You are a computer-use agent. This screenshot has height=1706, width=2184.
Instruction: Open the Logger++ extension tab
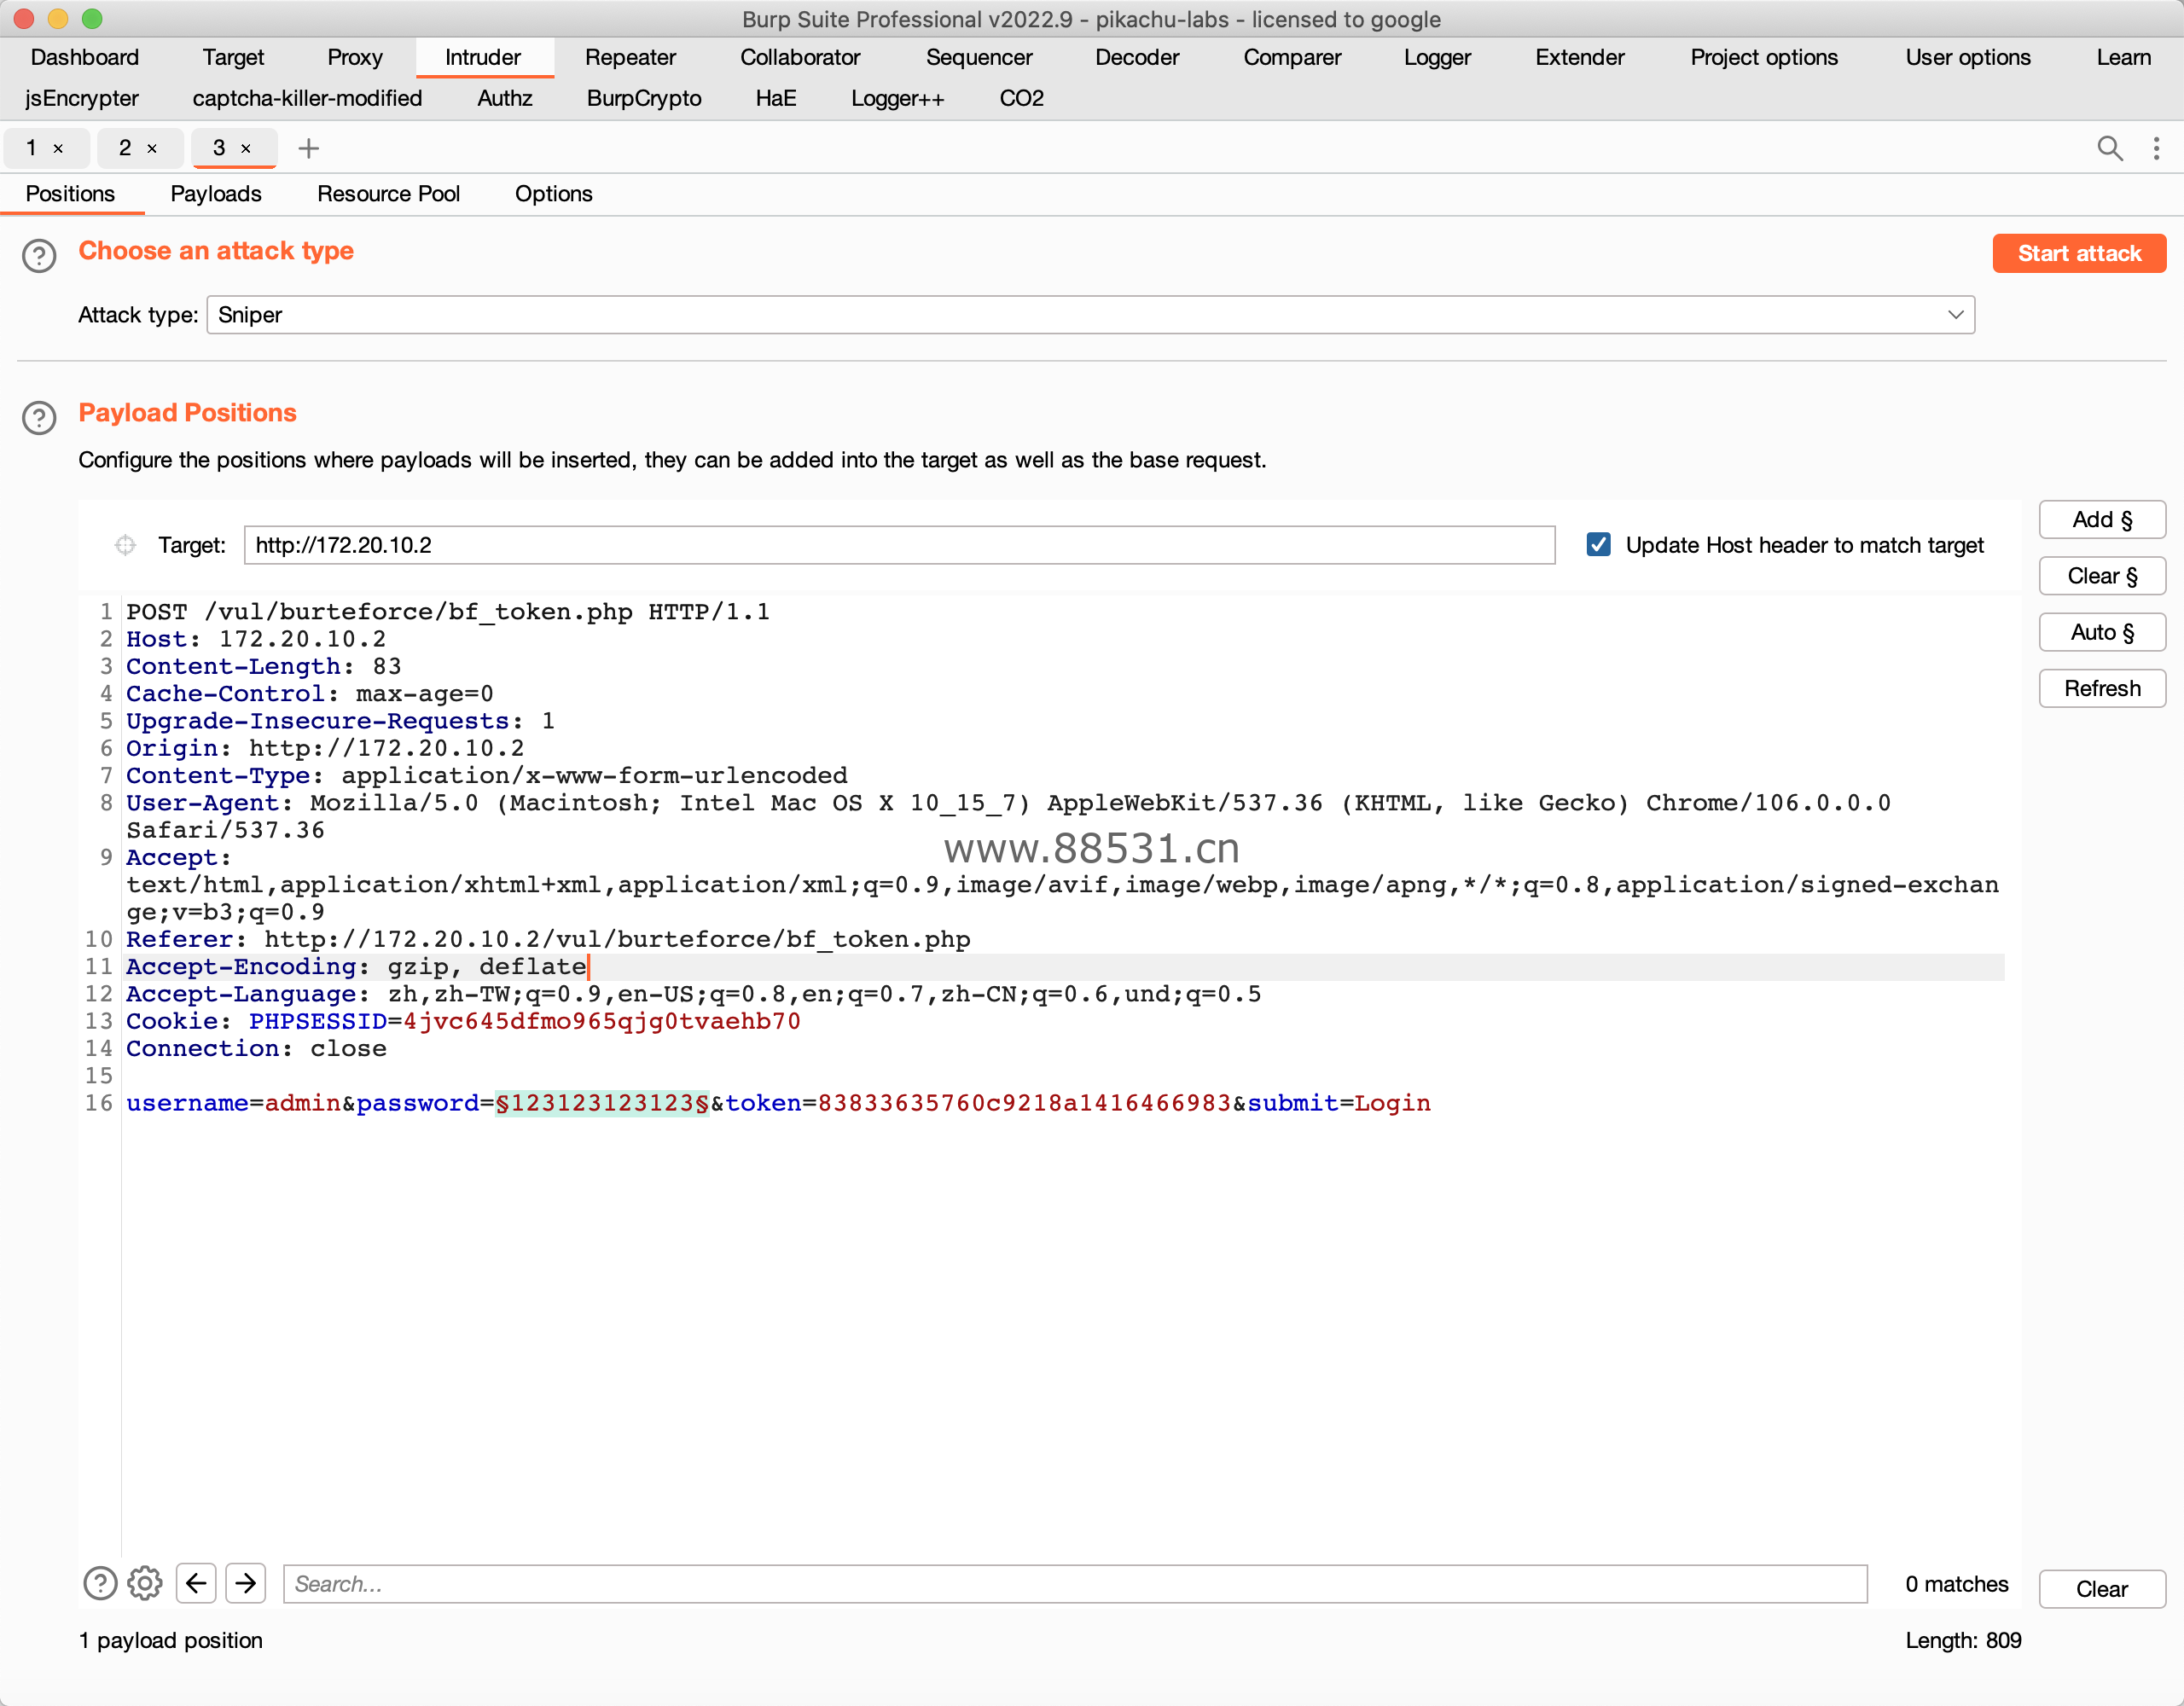898,98
